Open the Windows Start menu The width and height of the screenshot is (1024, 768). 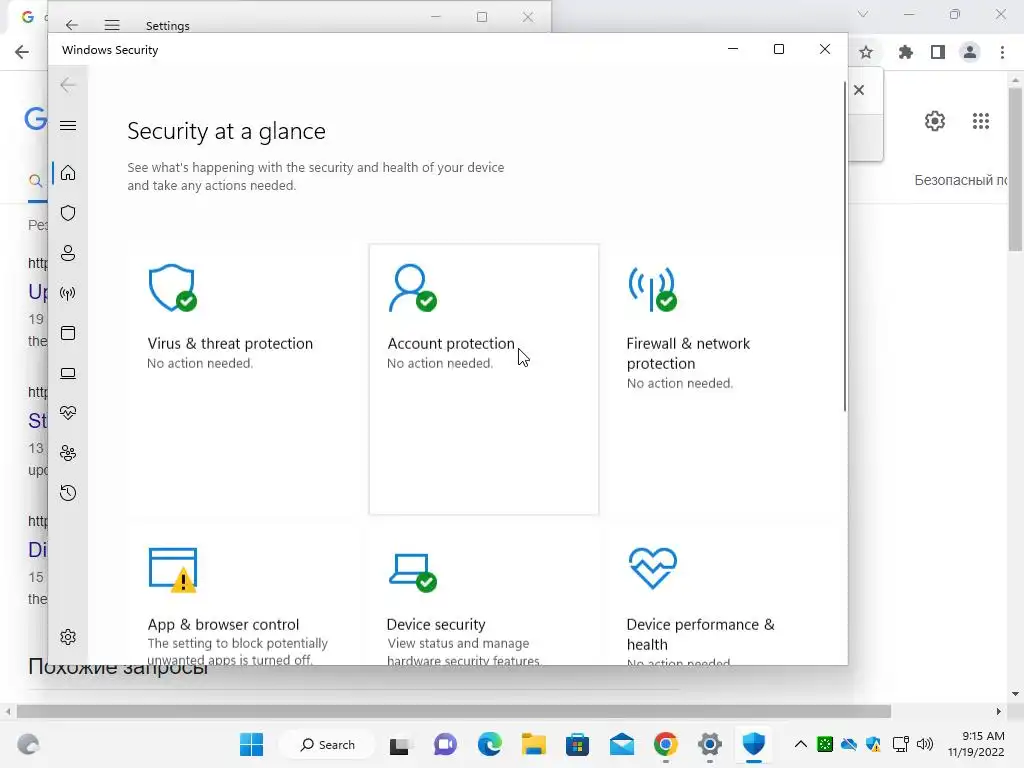[x=251, y=744]
